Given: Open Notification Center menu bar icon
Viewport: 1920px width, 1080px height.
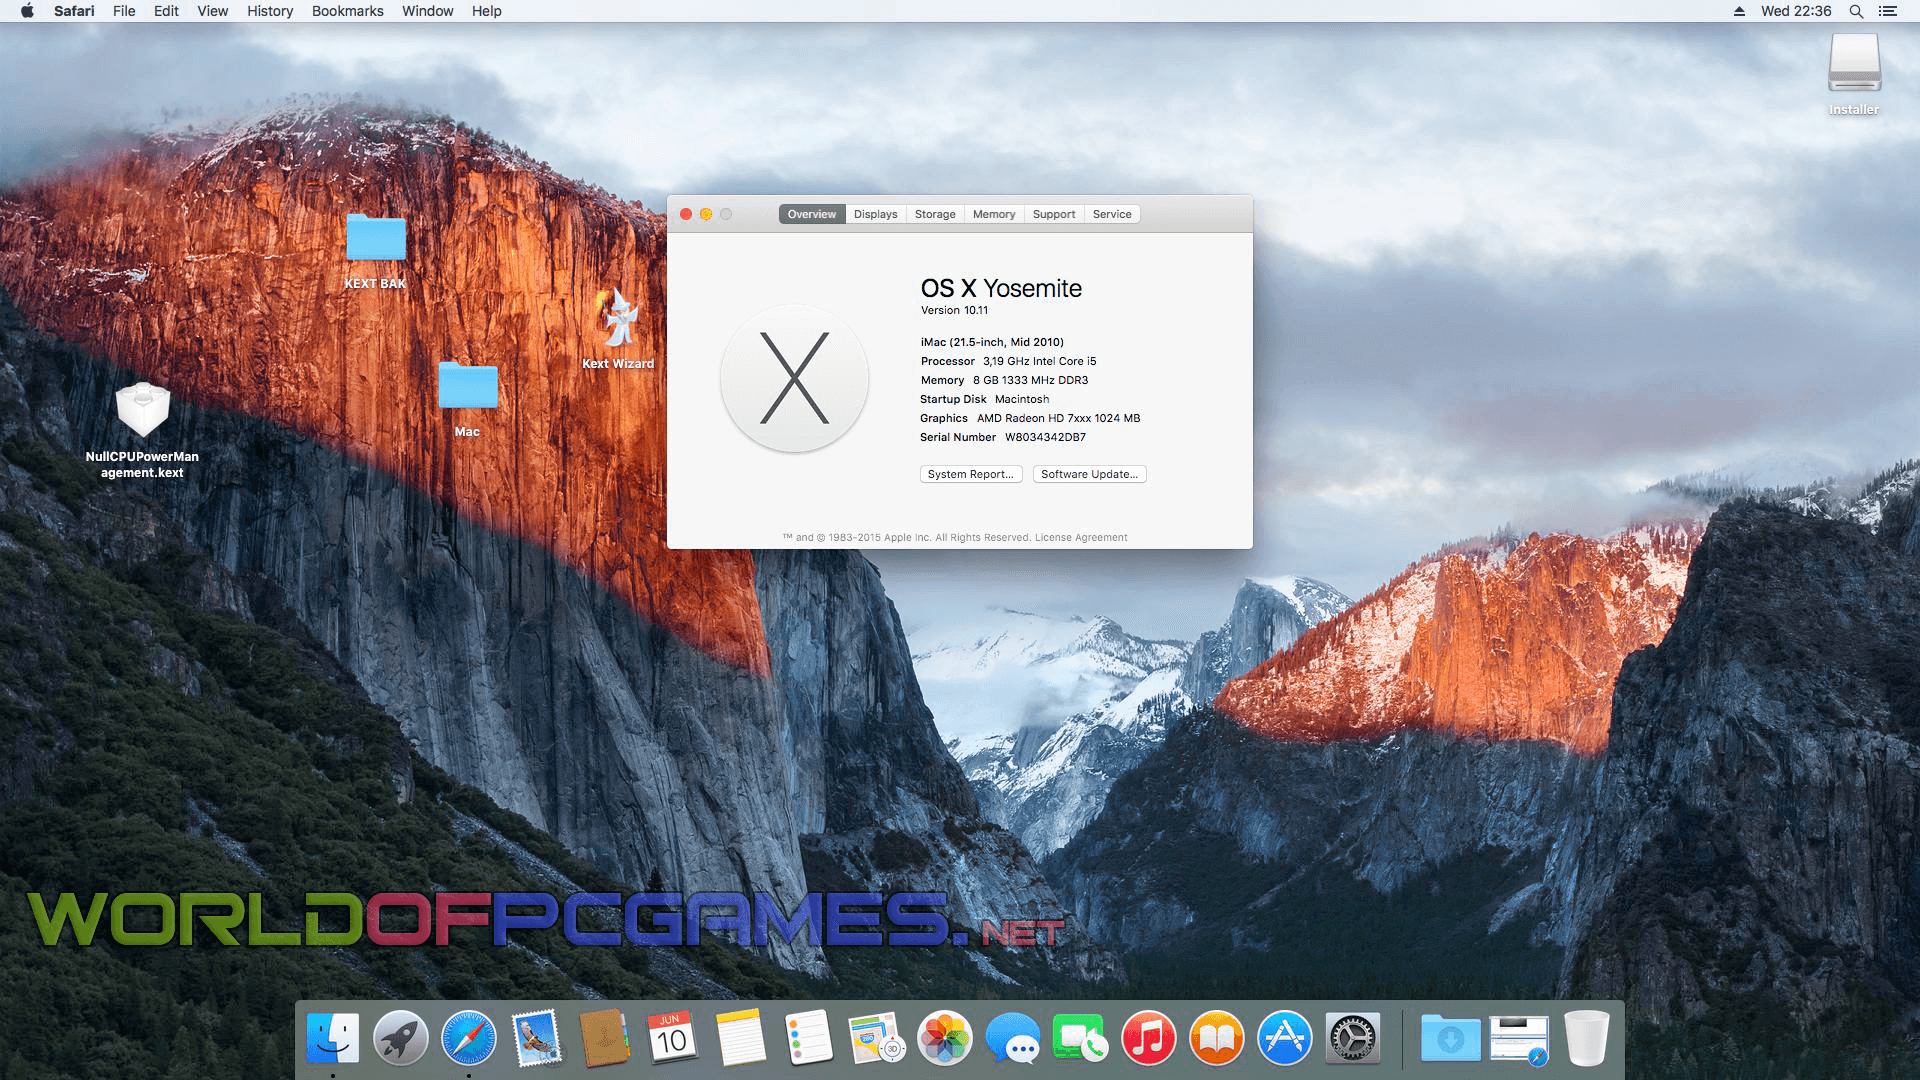Looking at the screenshot, I should [1888, 11].
